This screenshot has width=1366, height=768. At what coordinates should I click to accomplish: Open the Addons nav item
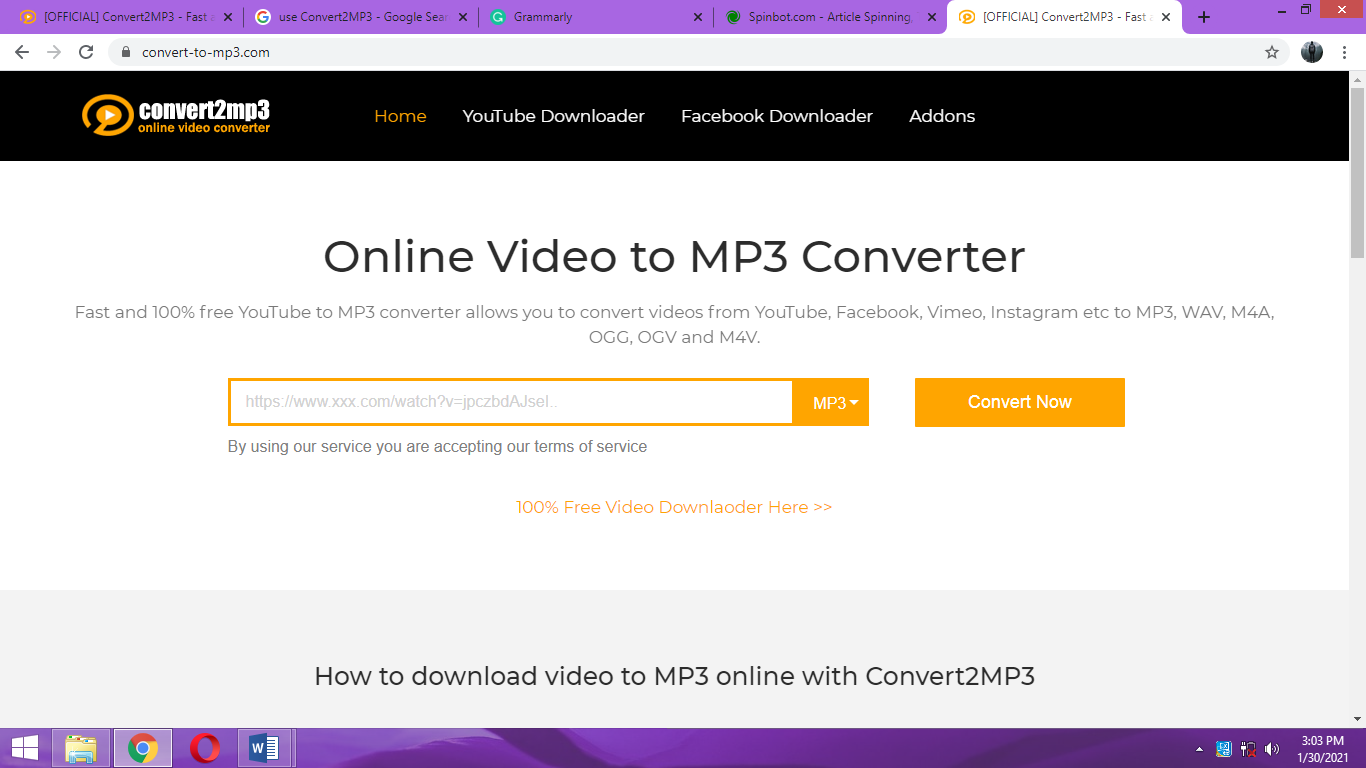pyautogui.click(x=942, y=116)
